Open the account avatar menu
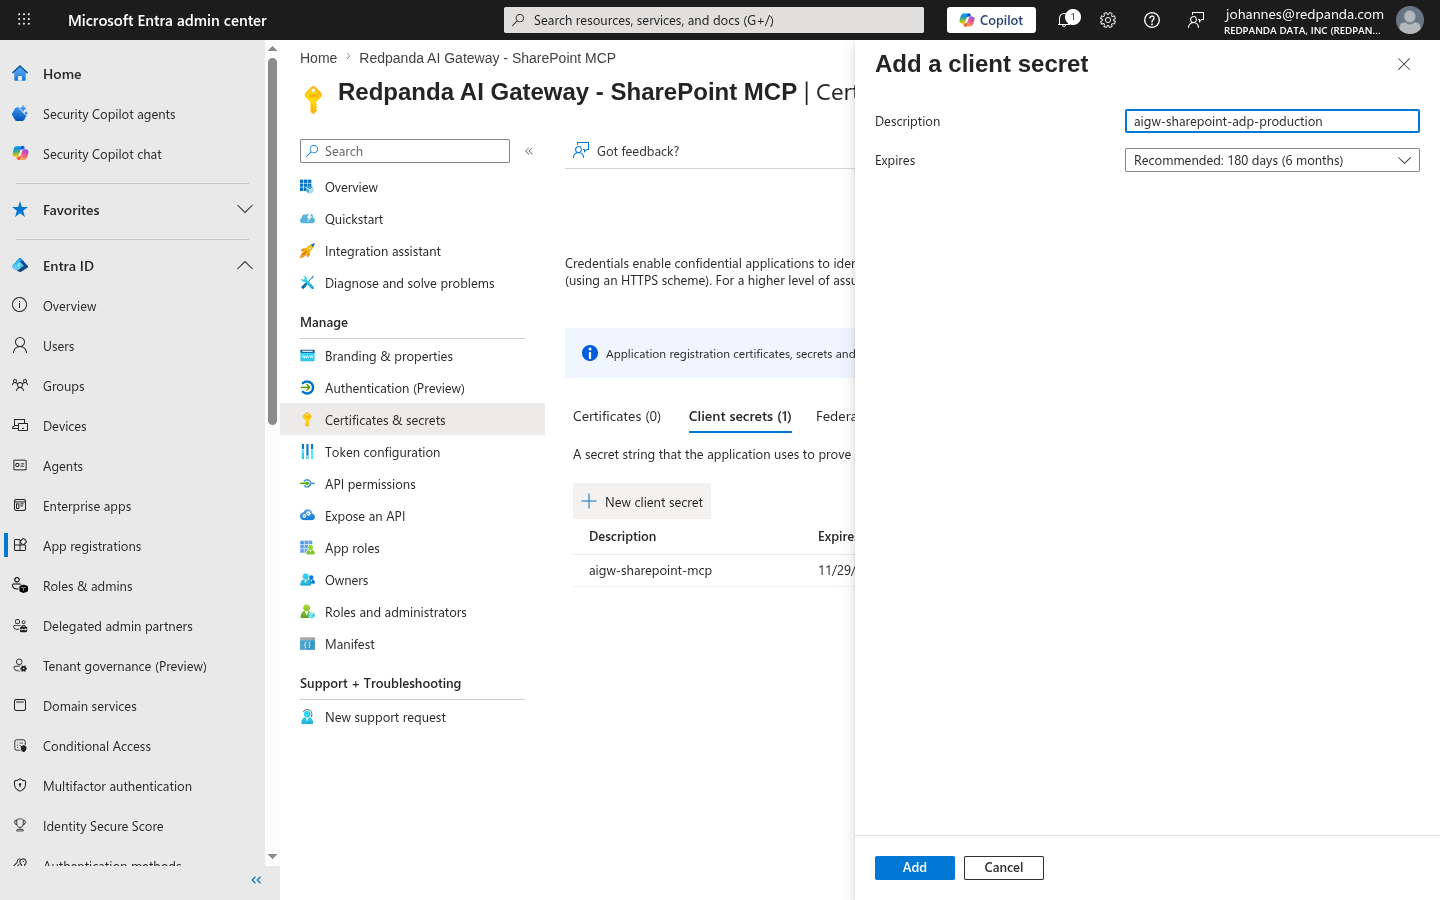This screenshot has height=900, width=1440. pos(1410,20)
